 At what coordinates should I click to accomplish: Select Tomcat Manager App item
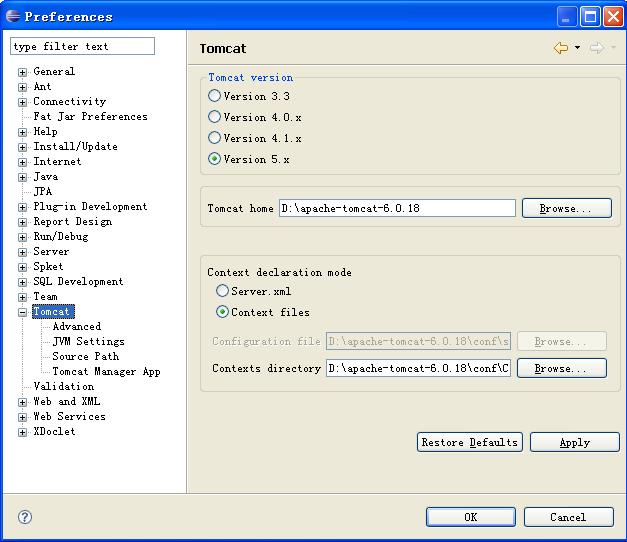click(x=106, y=371)
